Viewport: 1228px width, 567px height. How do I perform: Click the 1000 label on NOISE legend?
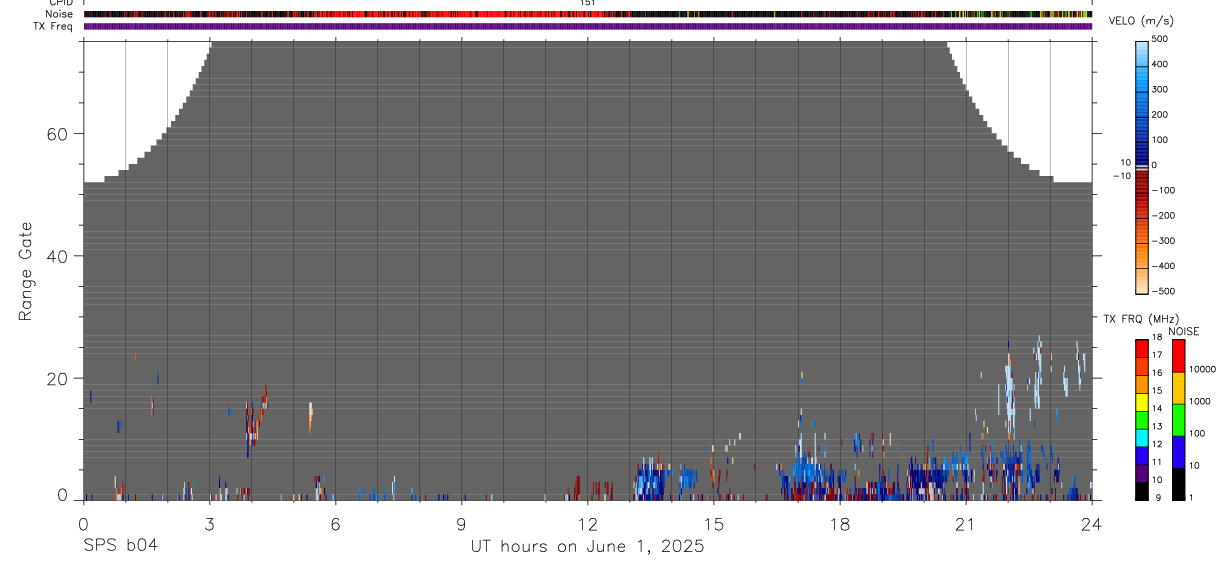[1199, 401]
